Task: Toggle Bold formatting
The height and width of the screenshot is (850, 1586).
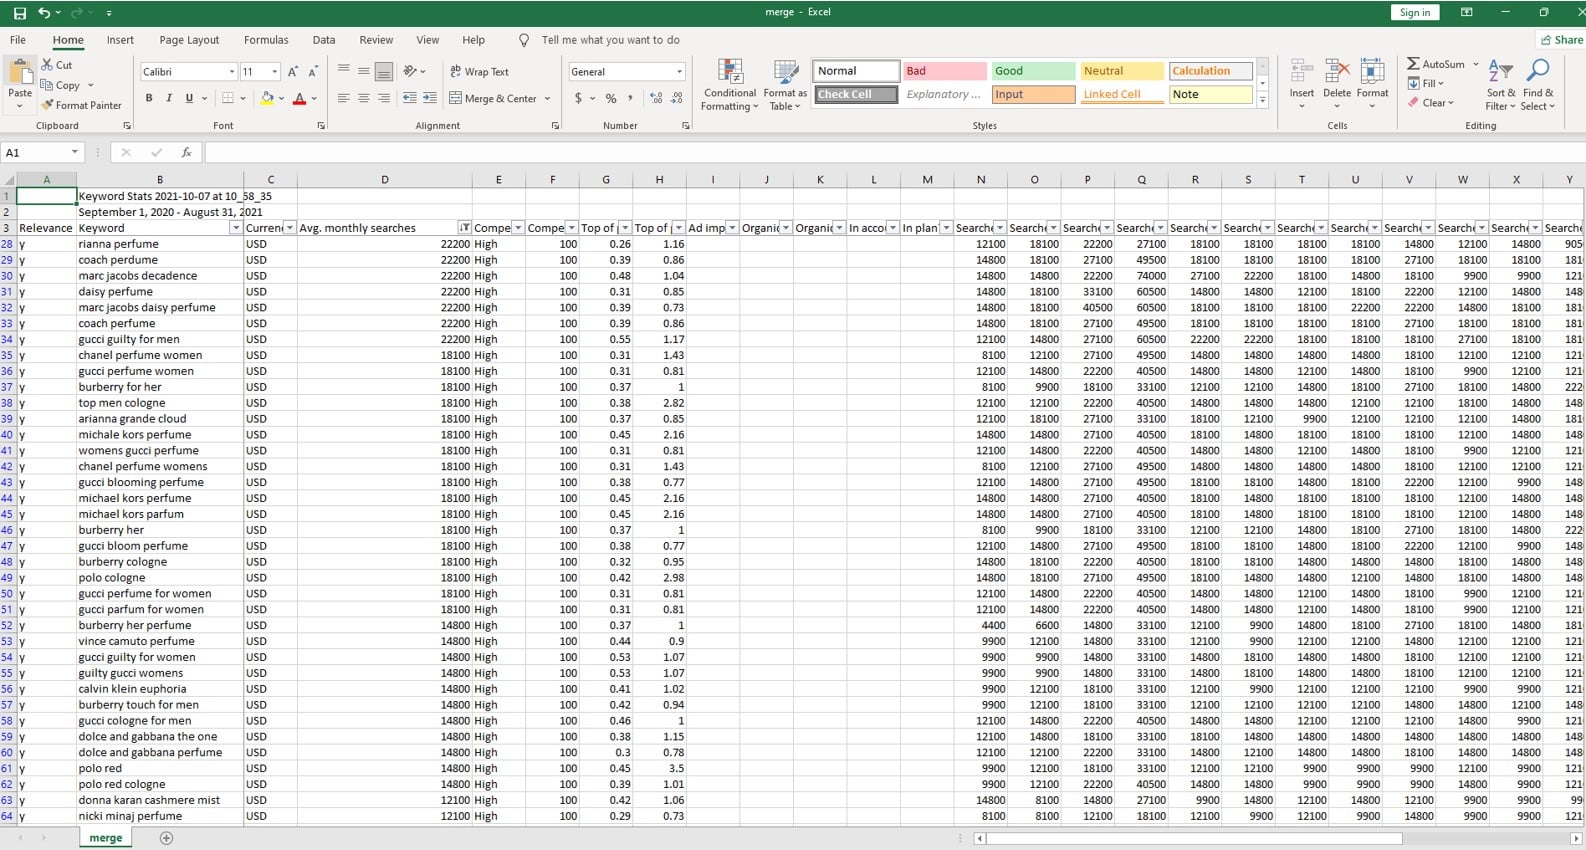Action: tap(149, 98)
